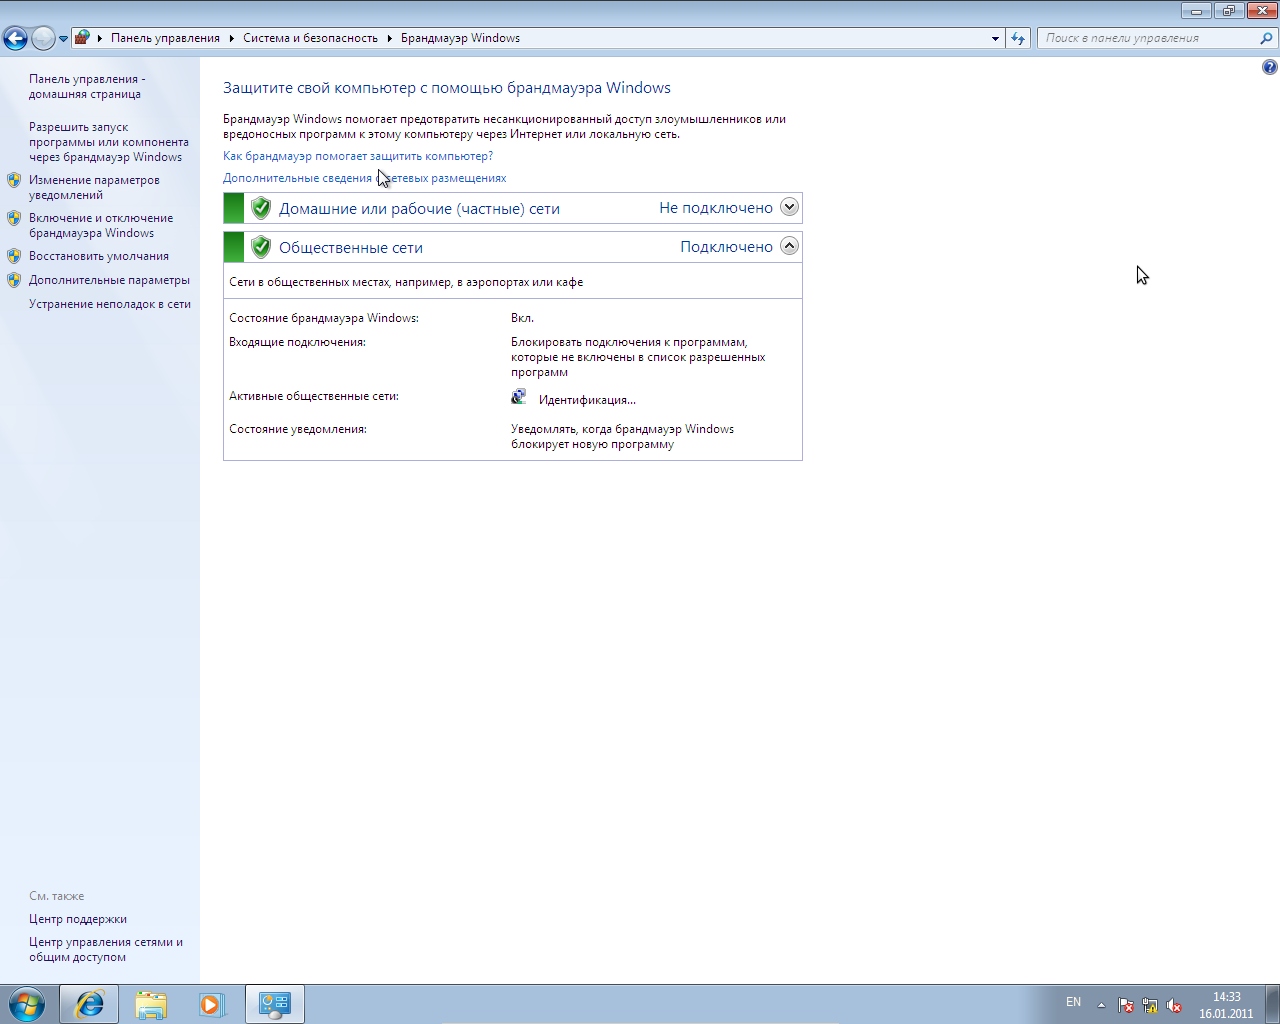1280x1024 pixels.
Task: Launch Internet Explorer from taskbar
Action: pos(89,1004)
